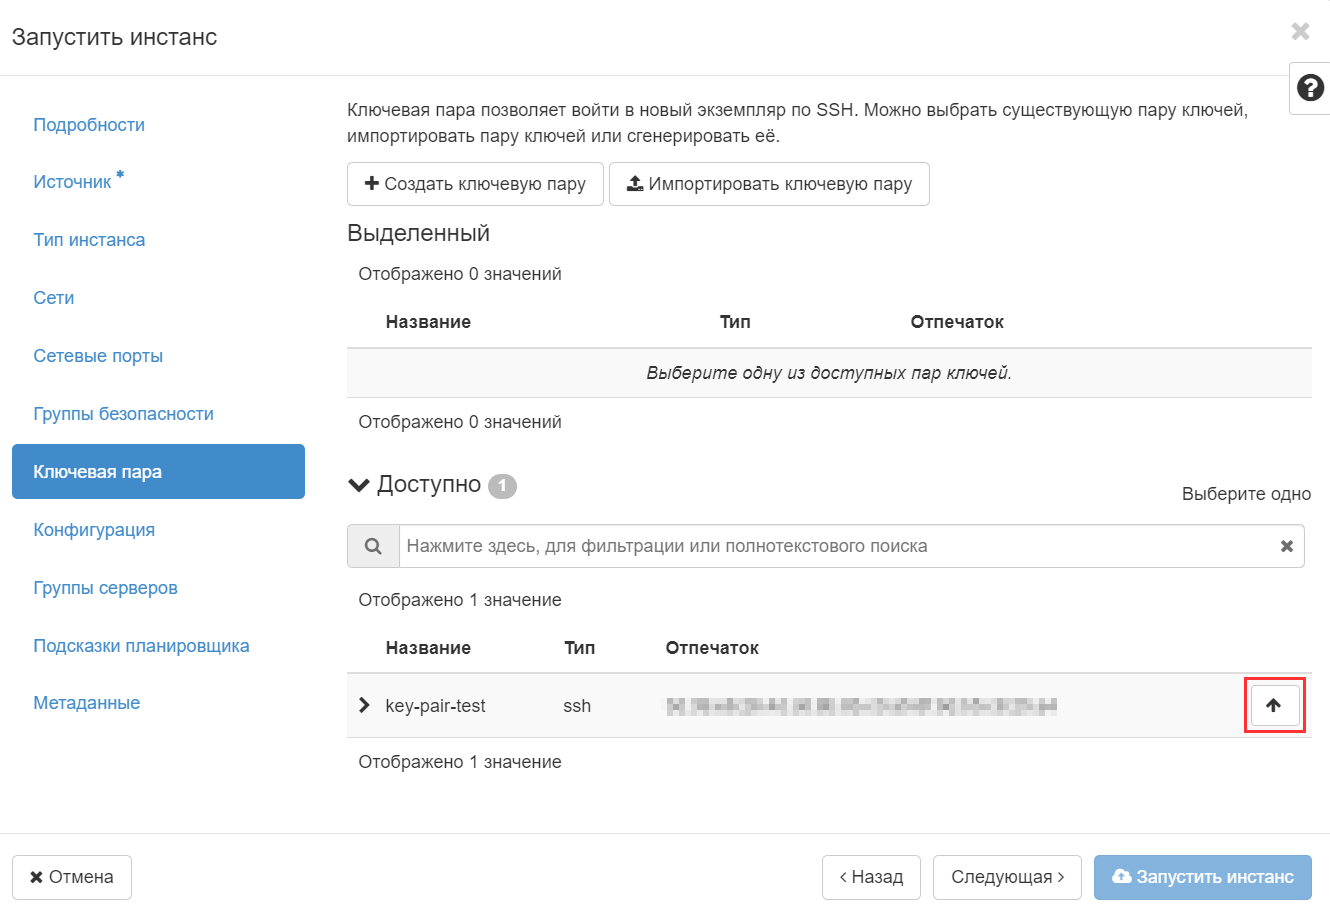Click the X icon on the Отмена button
Screen dimensions: 1330x911
(34, 876)
